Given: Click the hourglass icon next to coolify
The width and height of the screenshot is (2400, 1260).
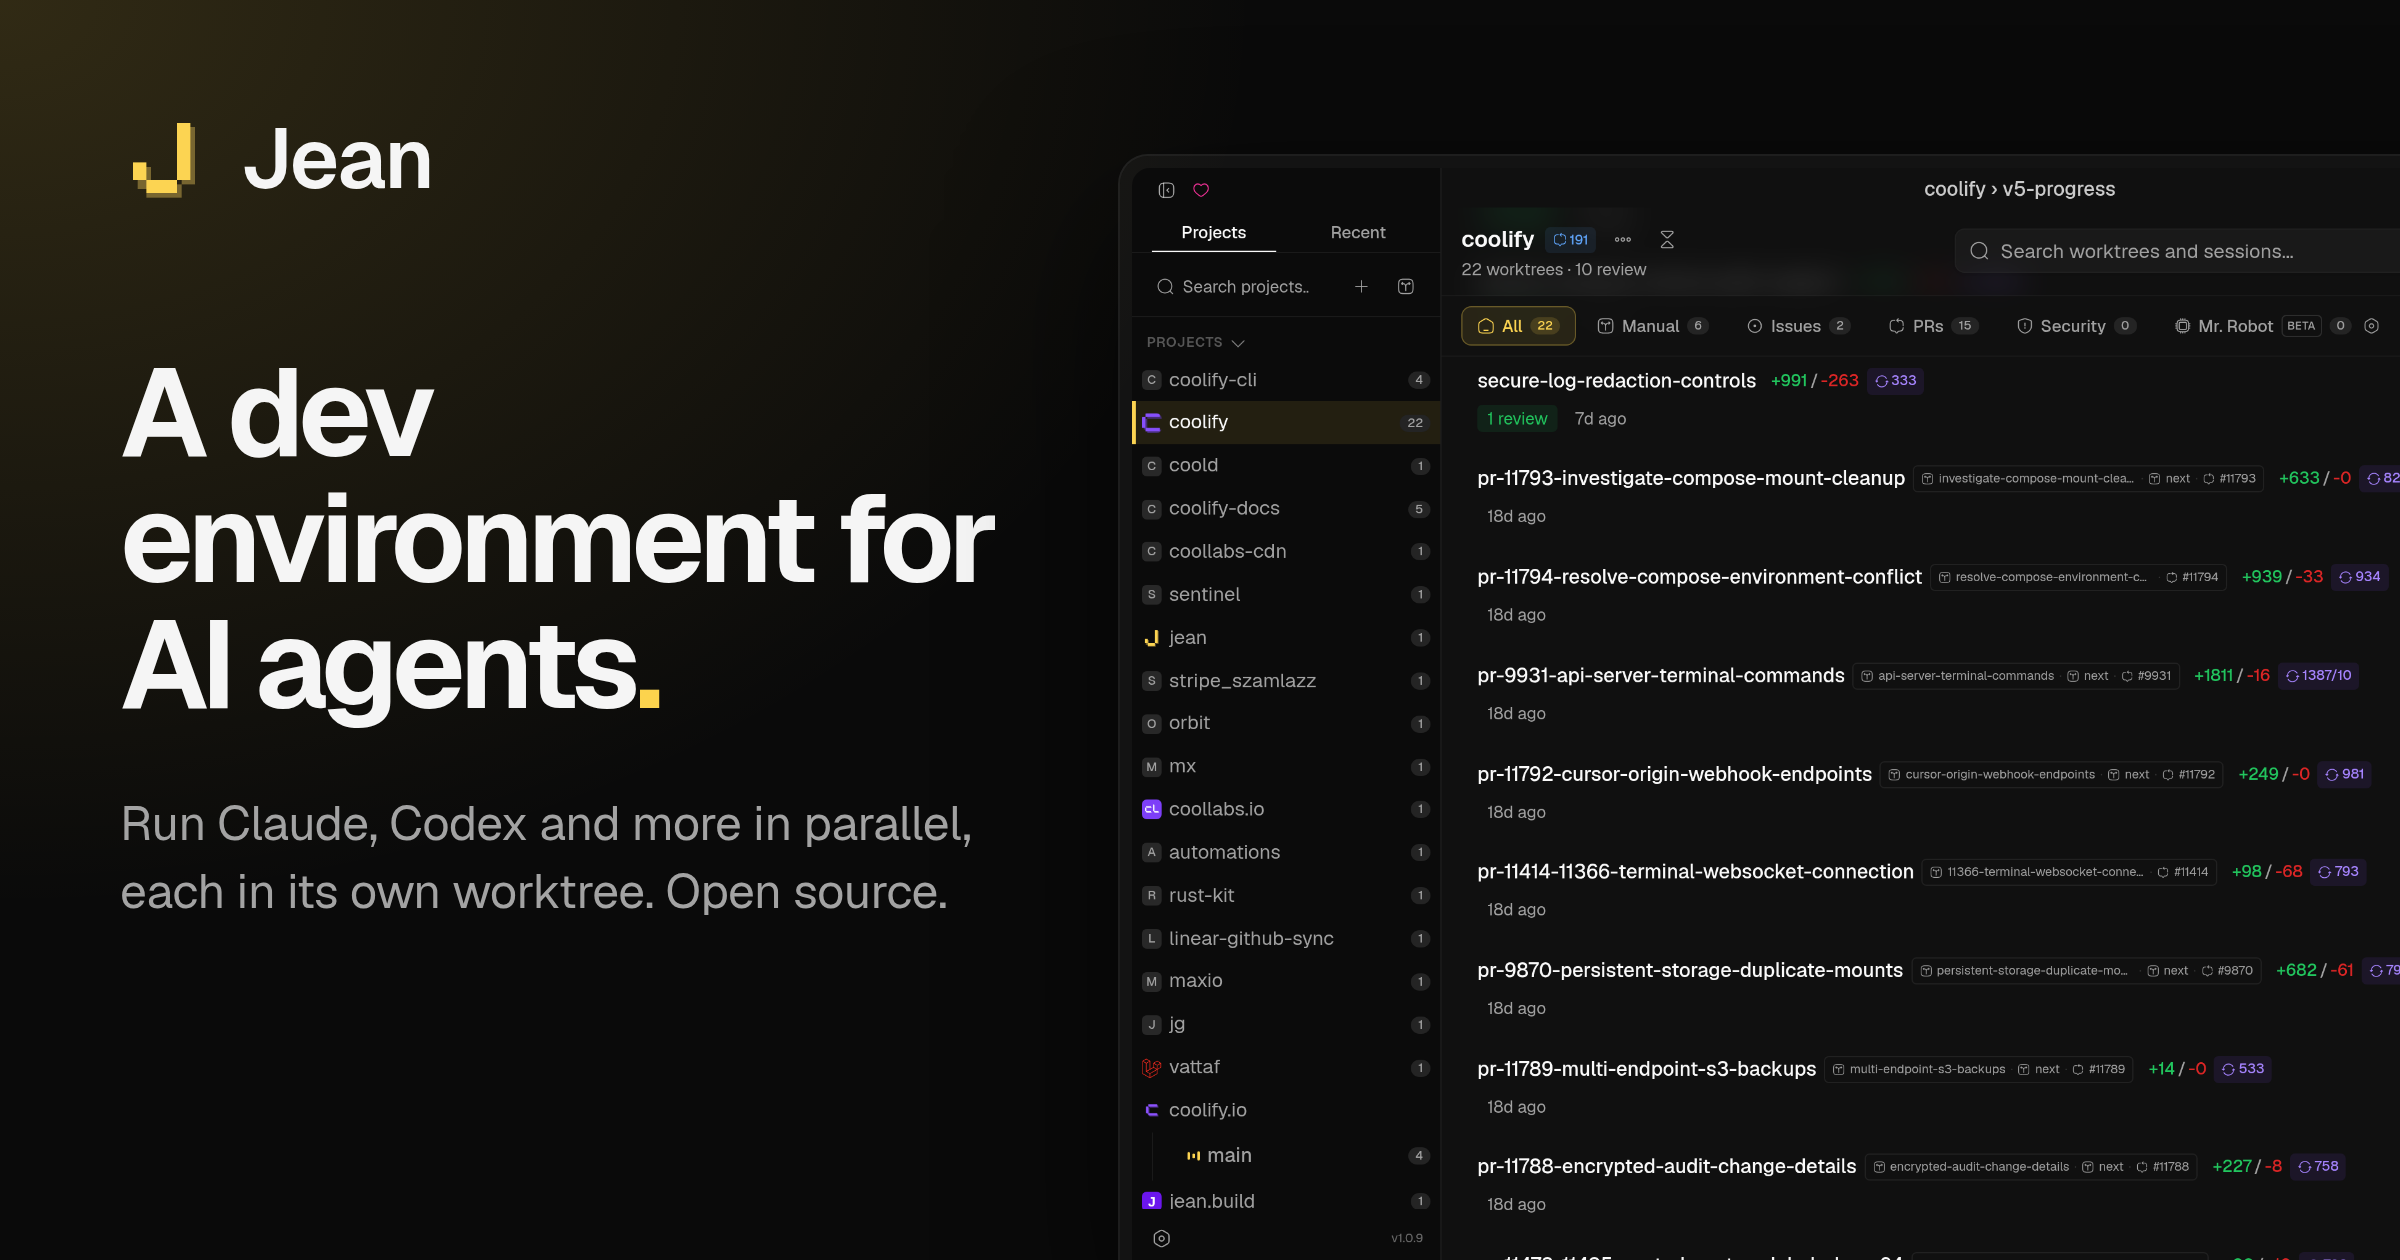Looking at the screenshot, I should (1667, 240).
